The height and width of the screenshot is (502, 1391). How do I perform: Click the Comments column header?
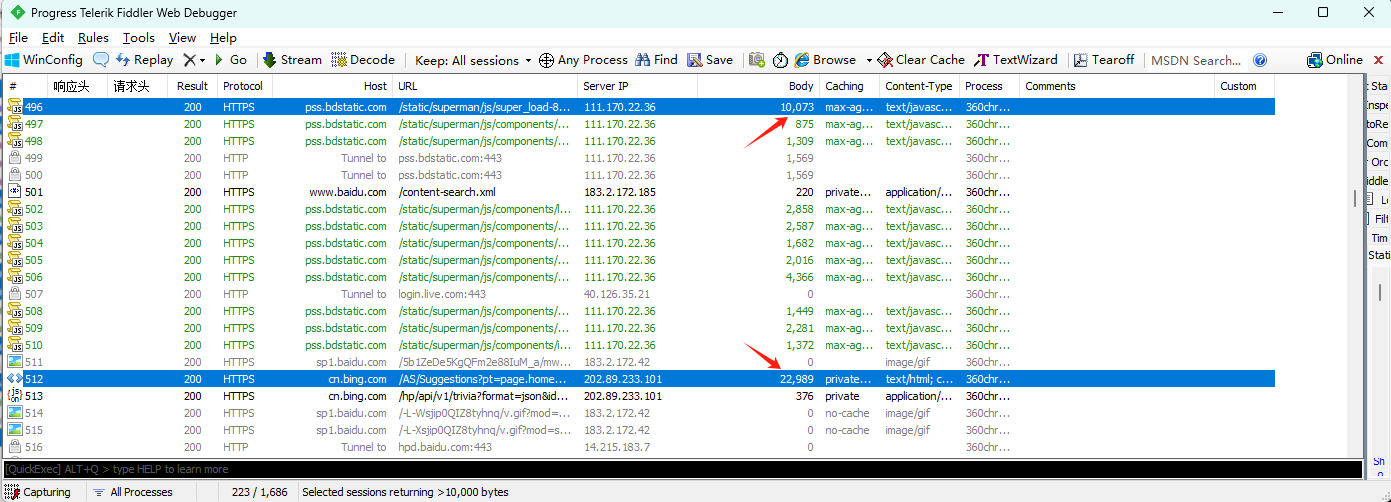click(x=1117, y=86)
